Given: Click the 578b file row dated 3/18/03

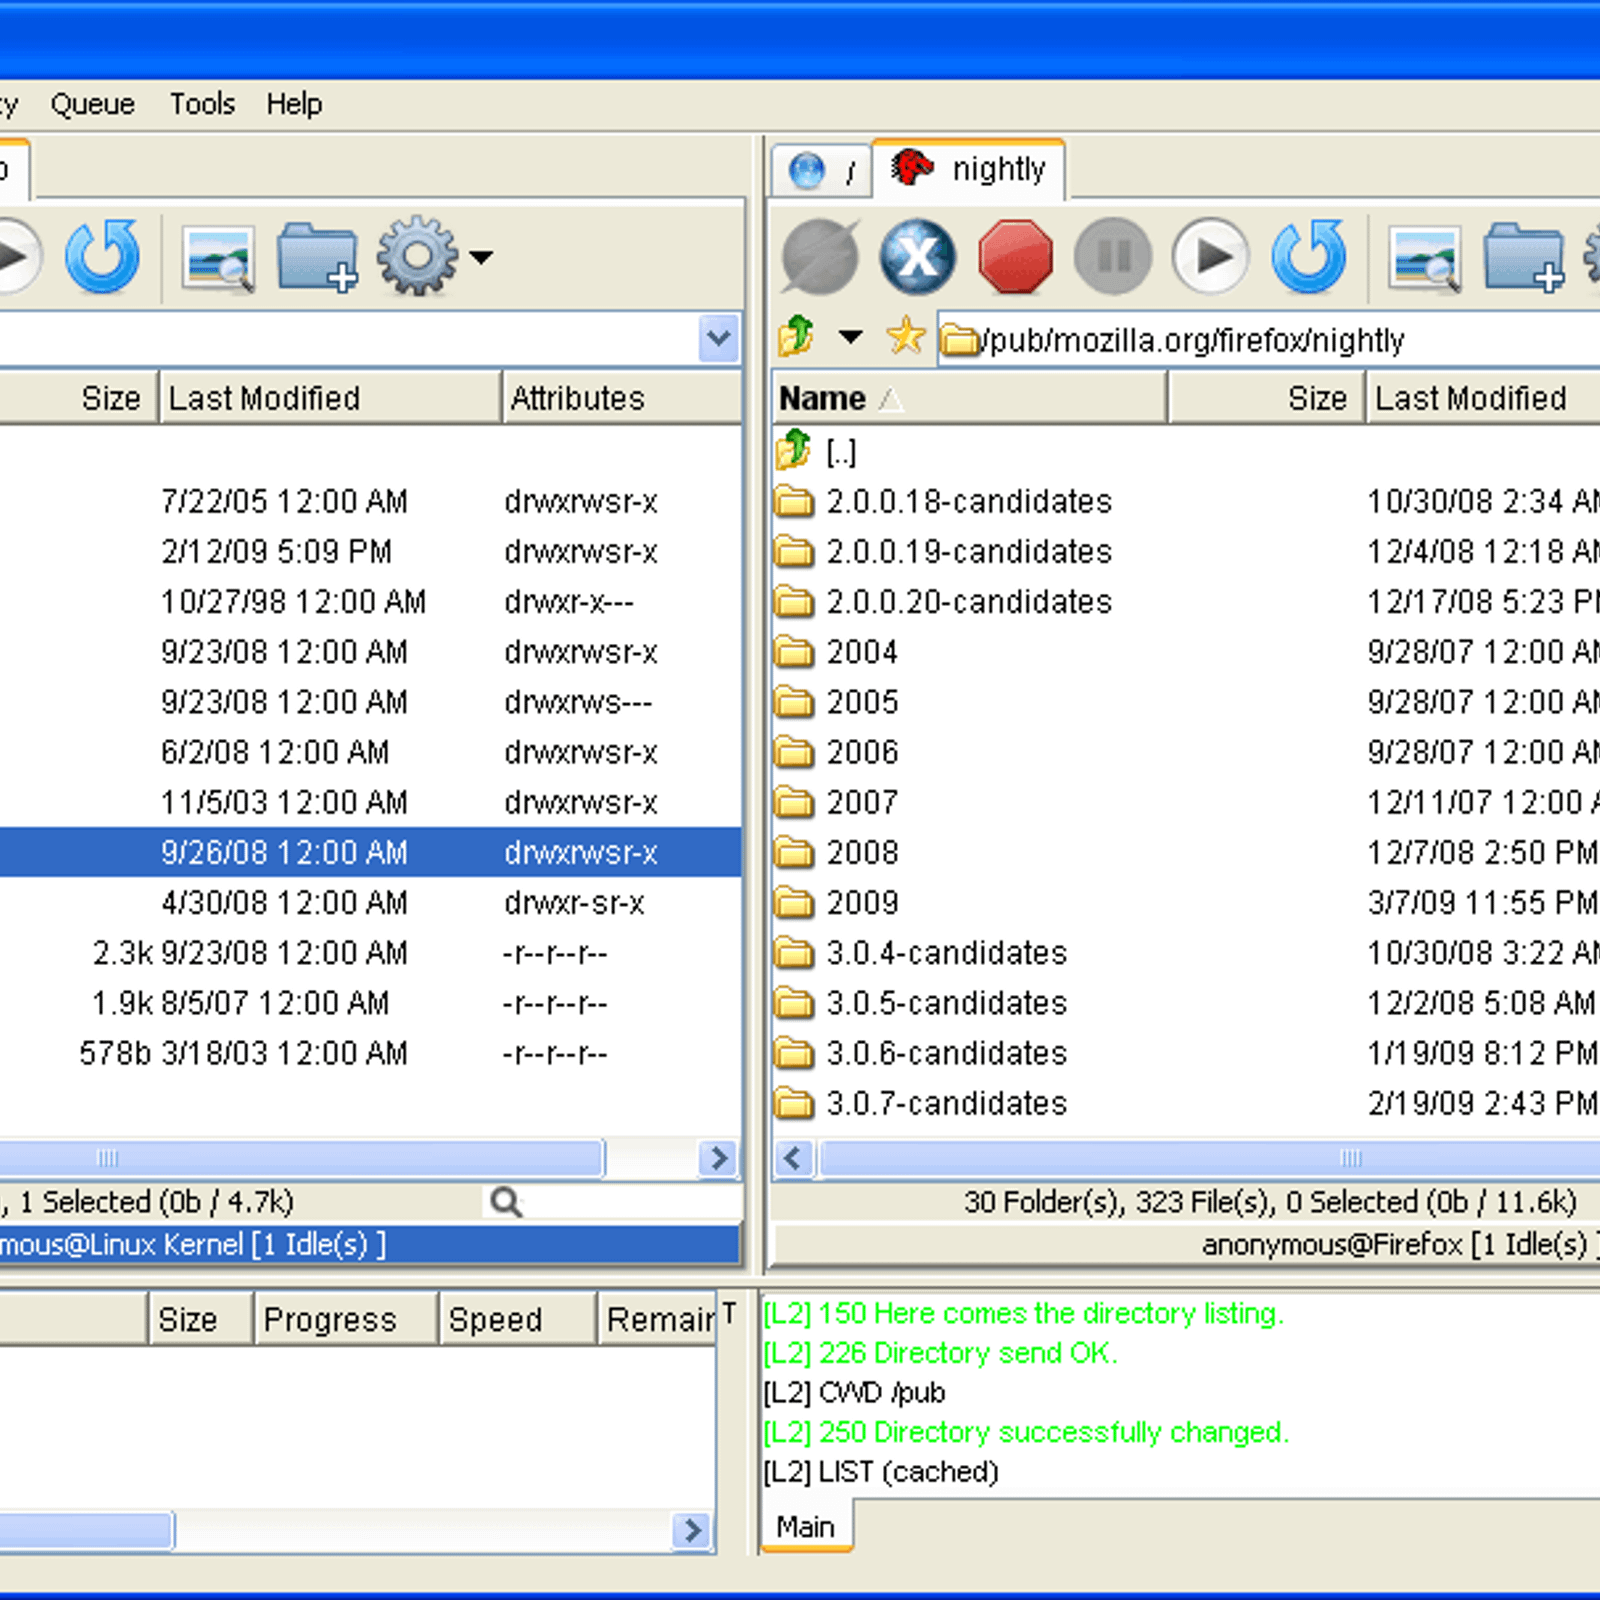Looking at the screenshot, I should click(370, 1053).
